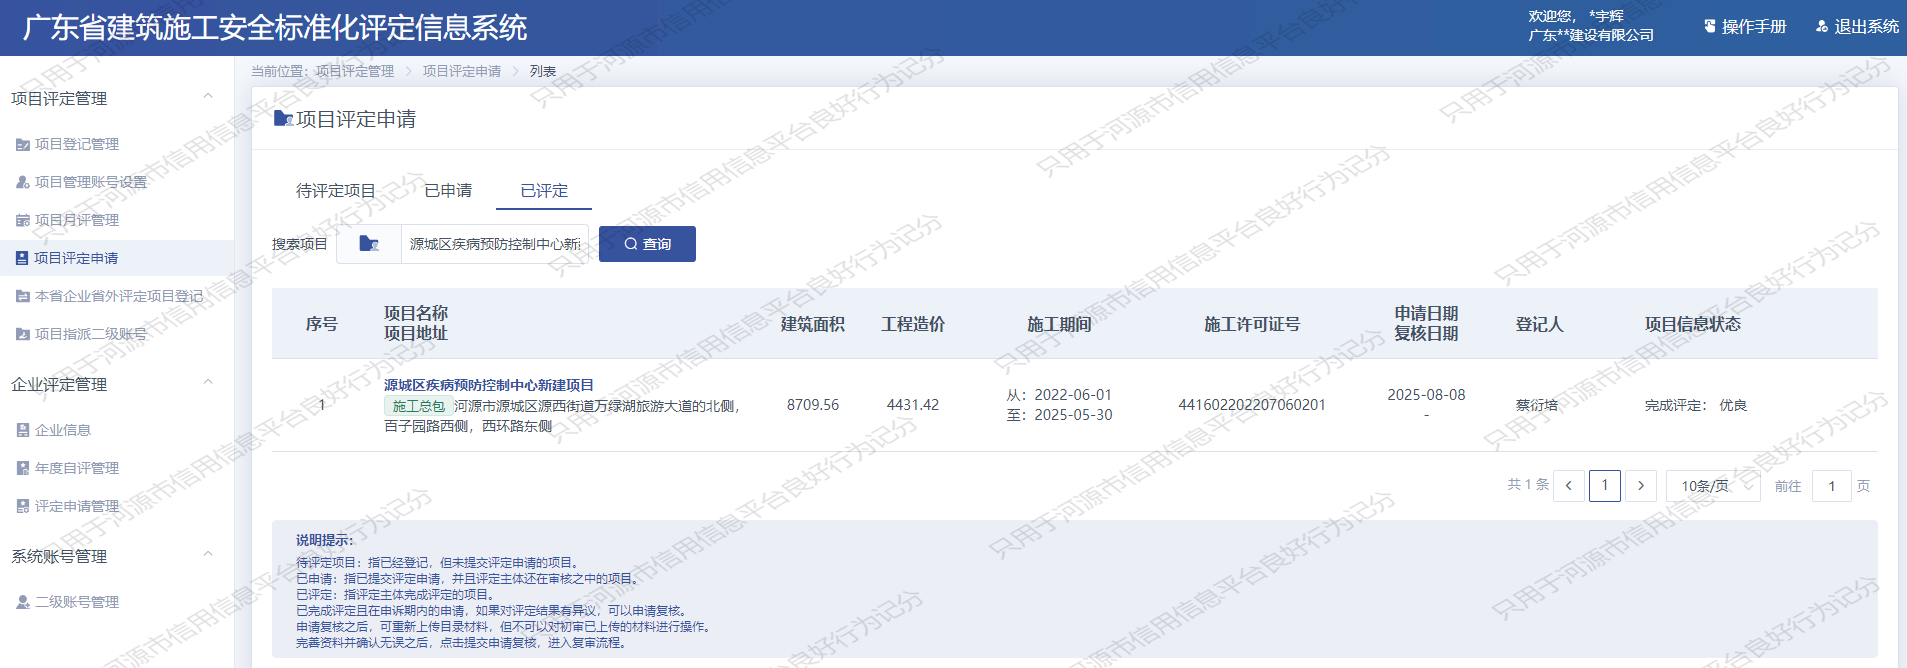This screenshot has width=1907, height=668.
Task: Click the 共 1 条 total count
Action: (1528, 484)
